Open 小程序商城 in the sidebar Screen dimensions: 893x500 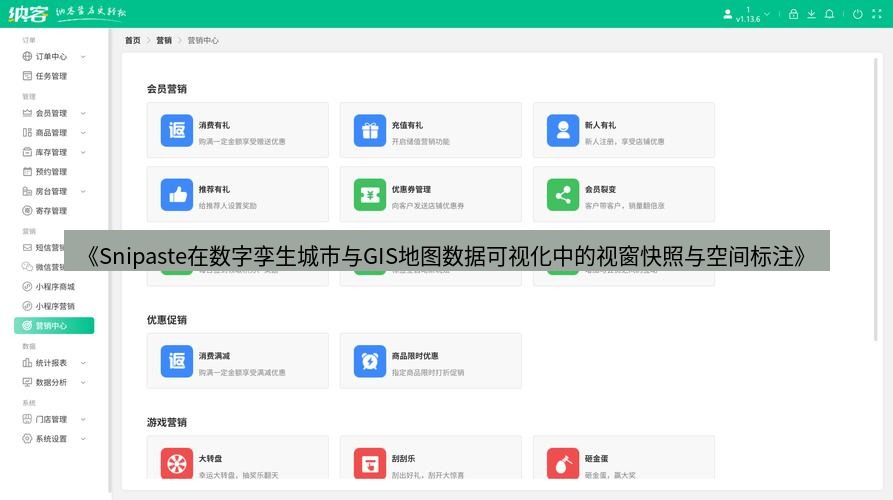[54, 286]
